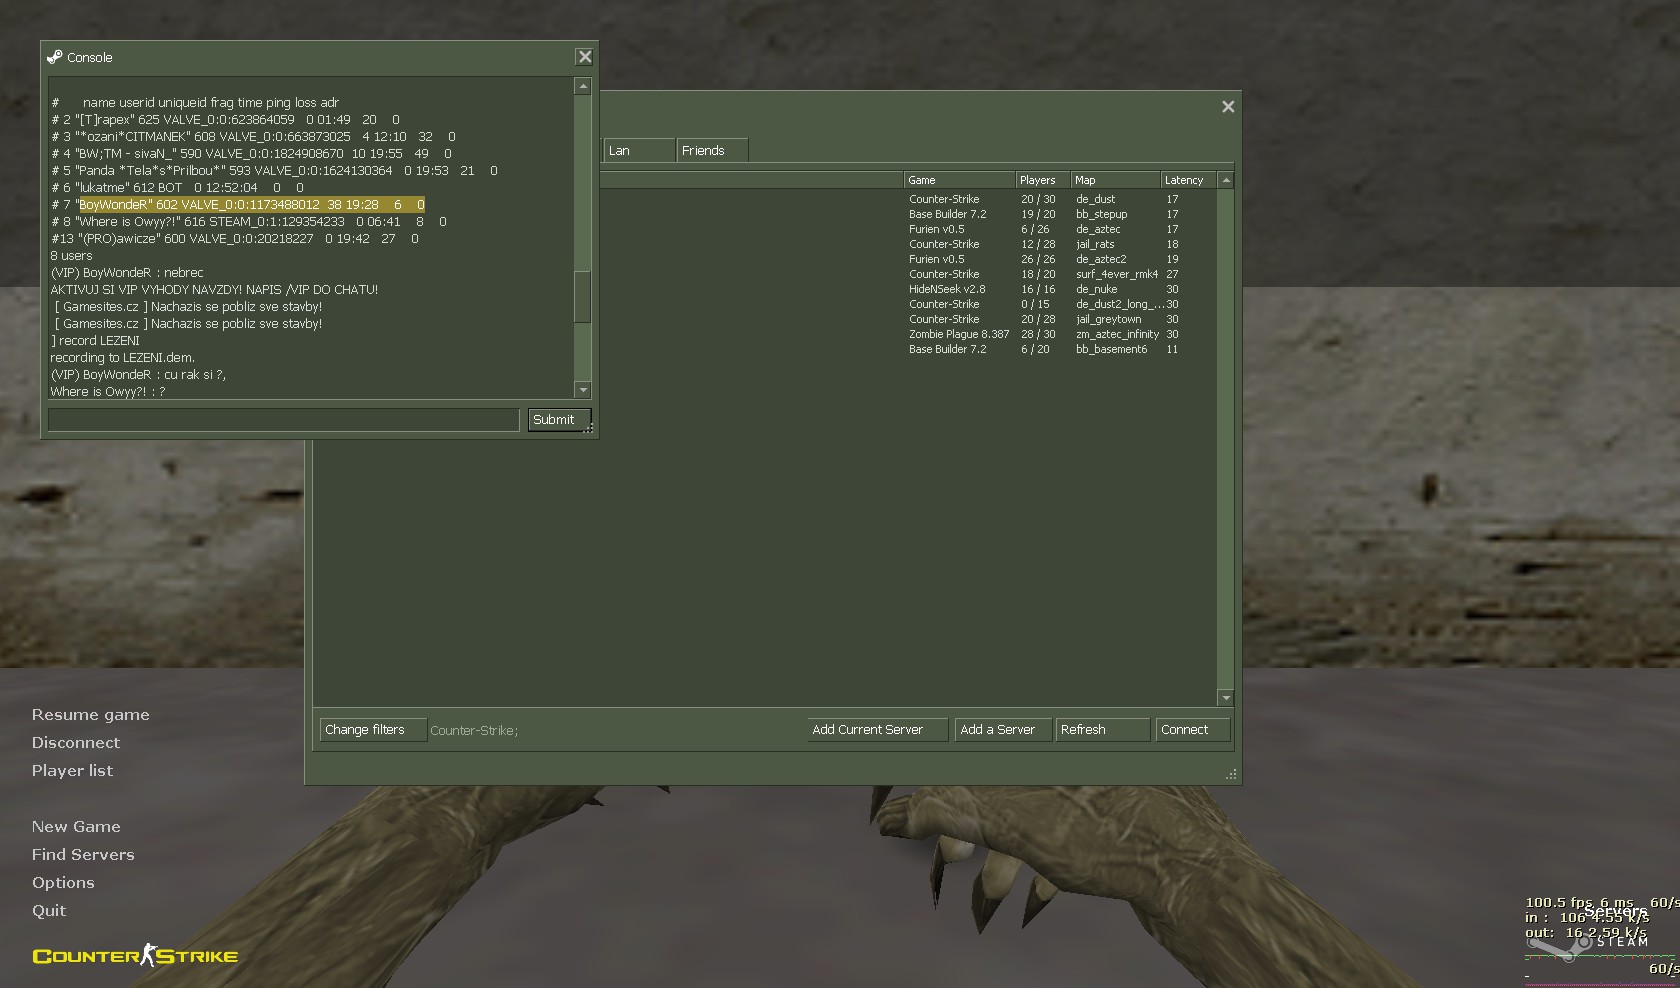Click the '(PRO)awicze' console line
The height and width of the screenshot is (988, 1680).
235,239
